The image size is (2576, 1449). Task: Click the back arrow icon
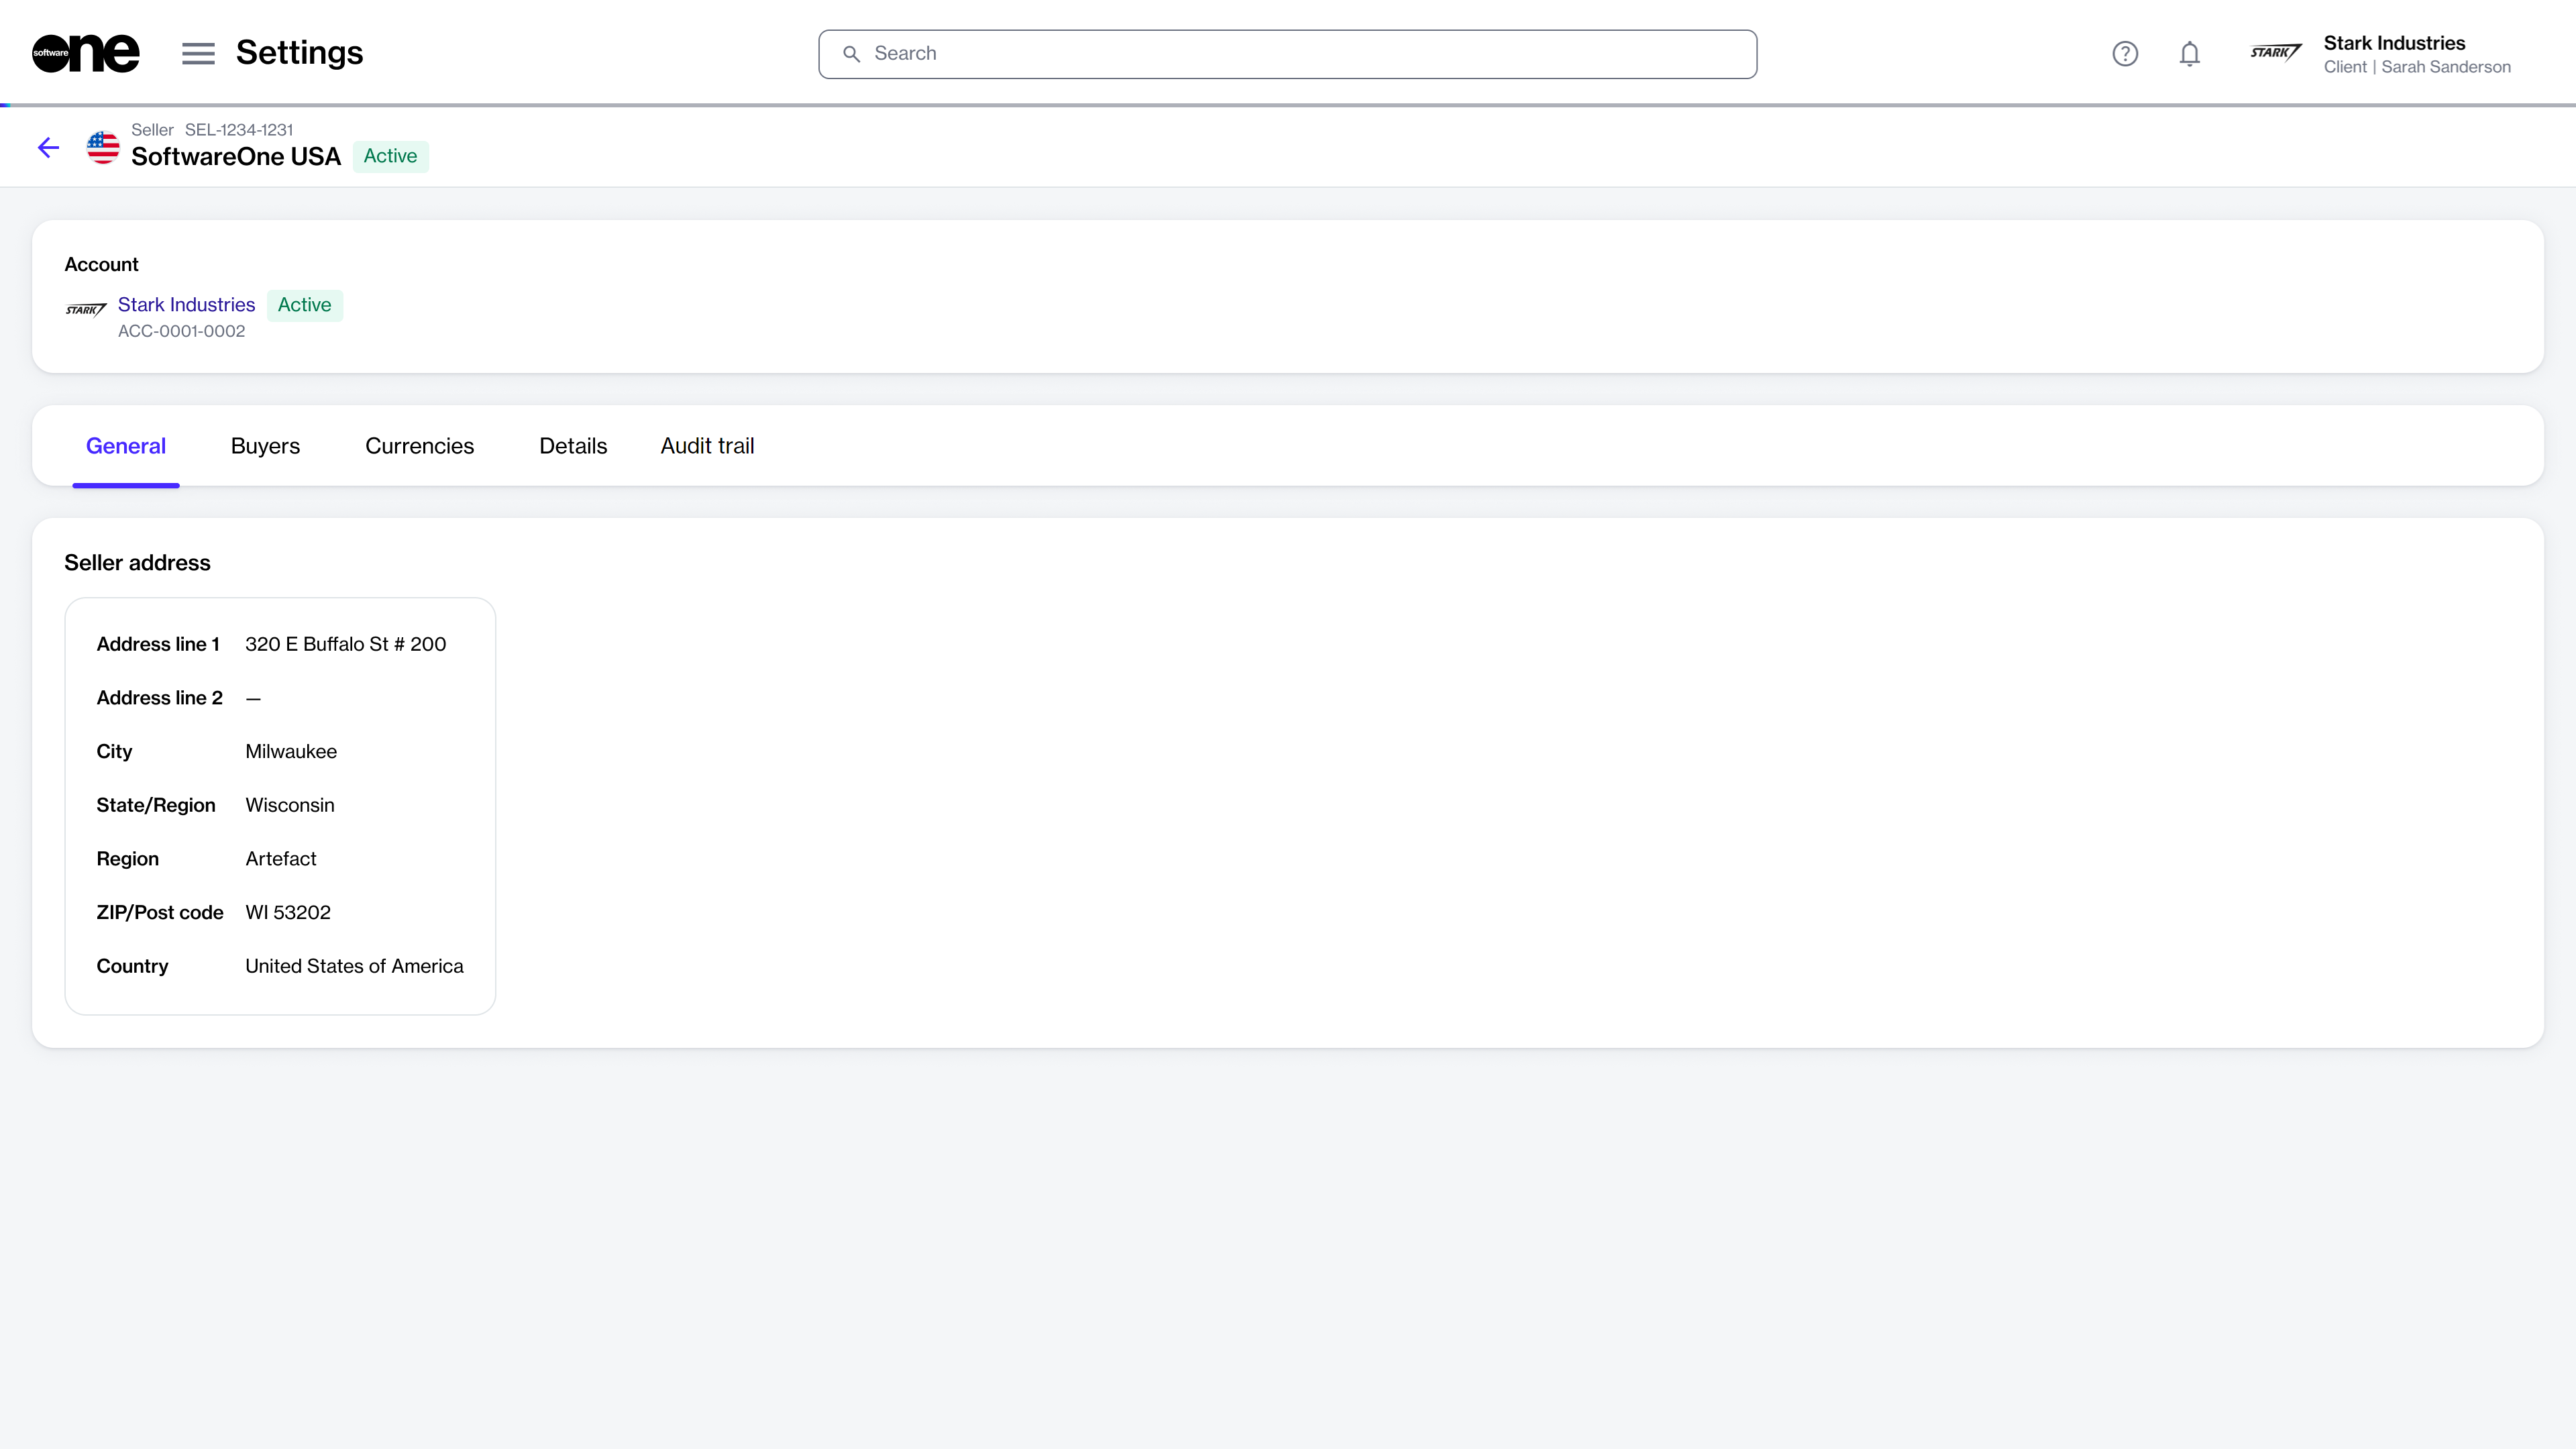click(48, 148)
